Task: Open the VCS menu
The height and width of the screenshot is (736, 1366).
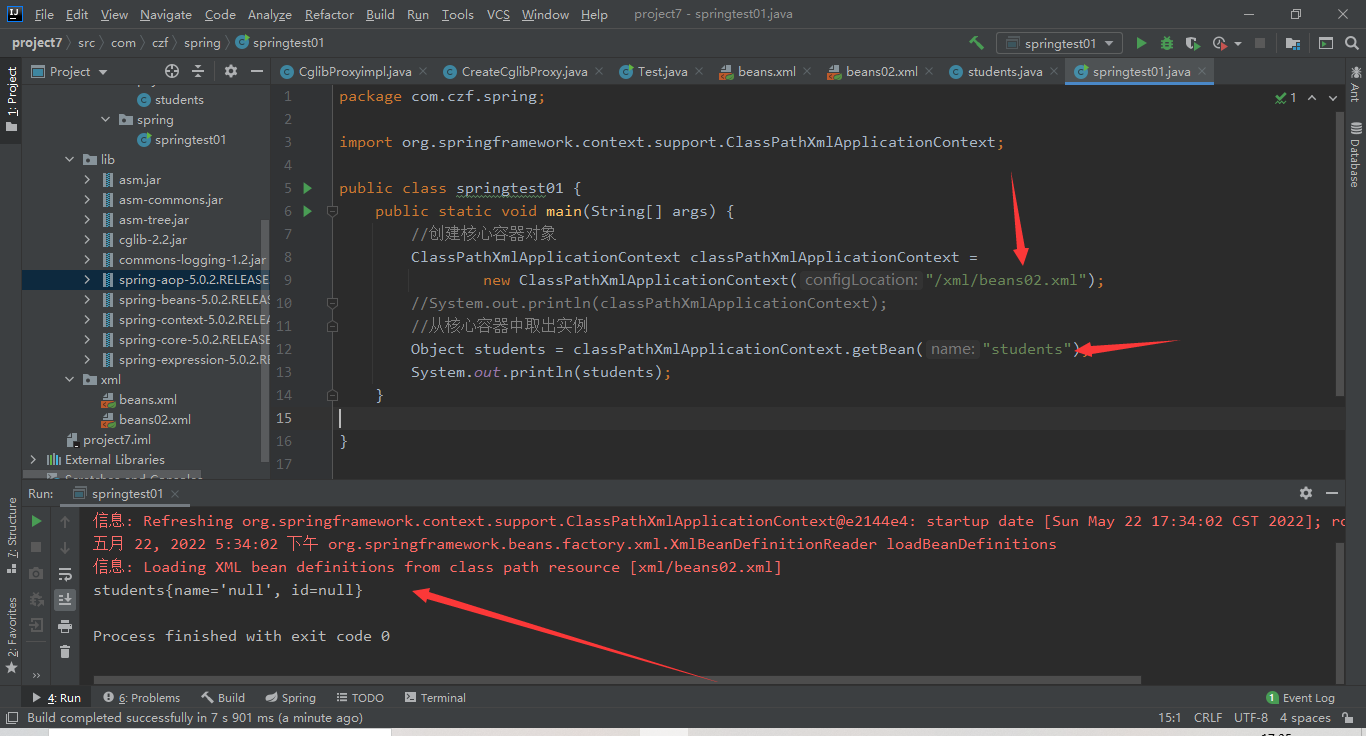Action: pyautogui.click(x=498, y=14)
